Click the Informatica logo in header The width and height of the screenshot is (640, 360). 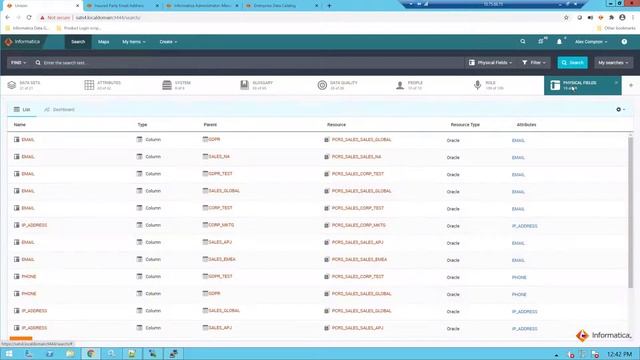22,42
